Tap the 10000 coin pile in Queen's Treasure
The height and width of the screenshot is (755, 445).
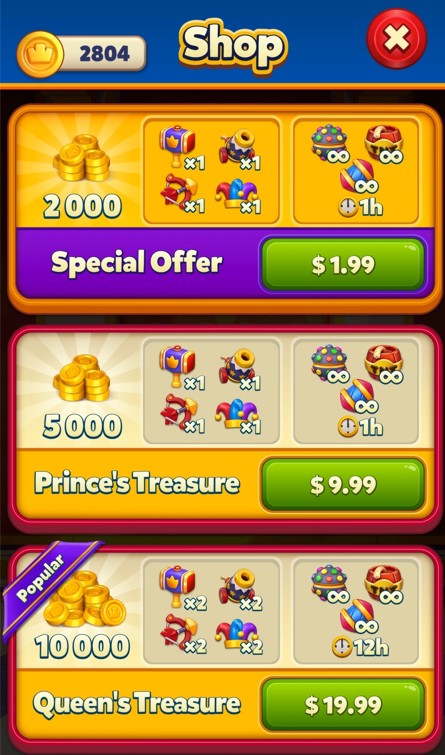tap(85, 599)
